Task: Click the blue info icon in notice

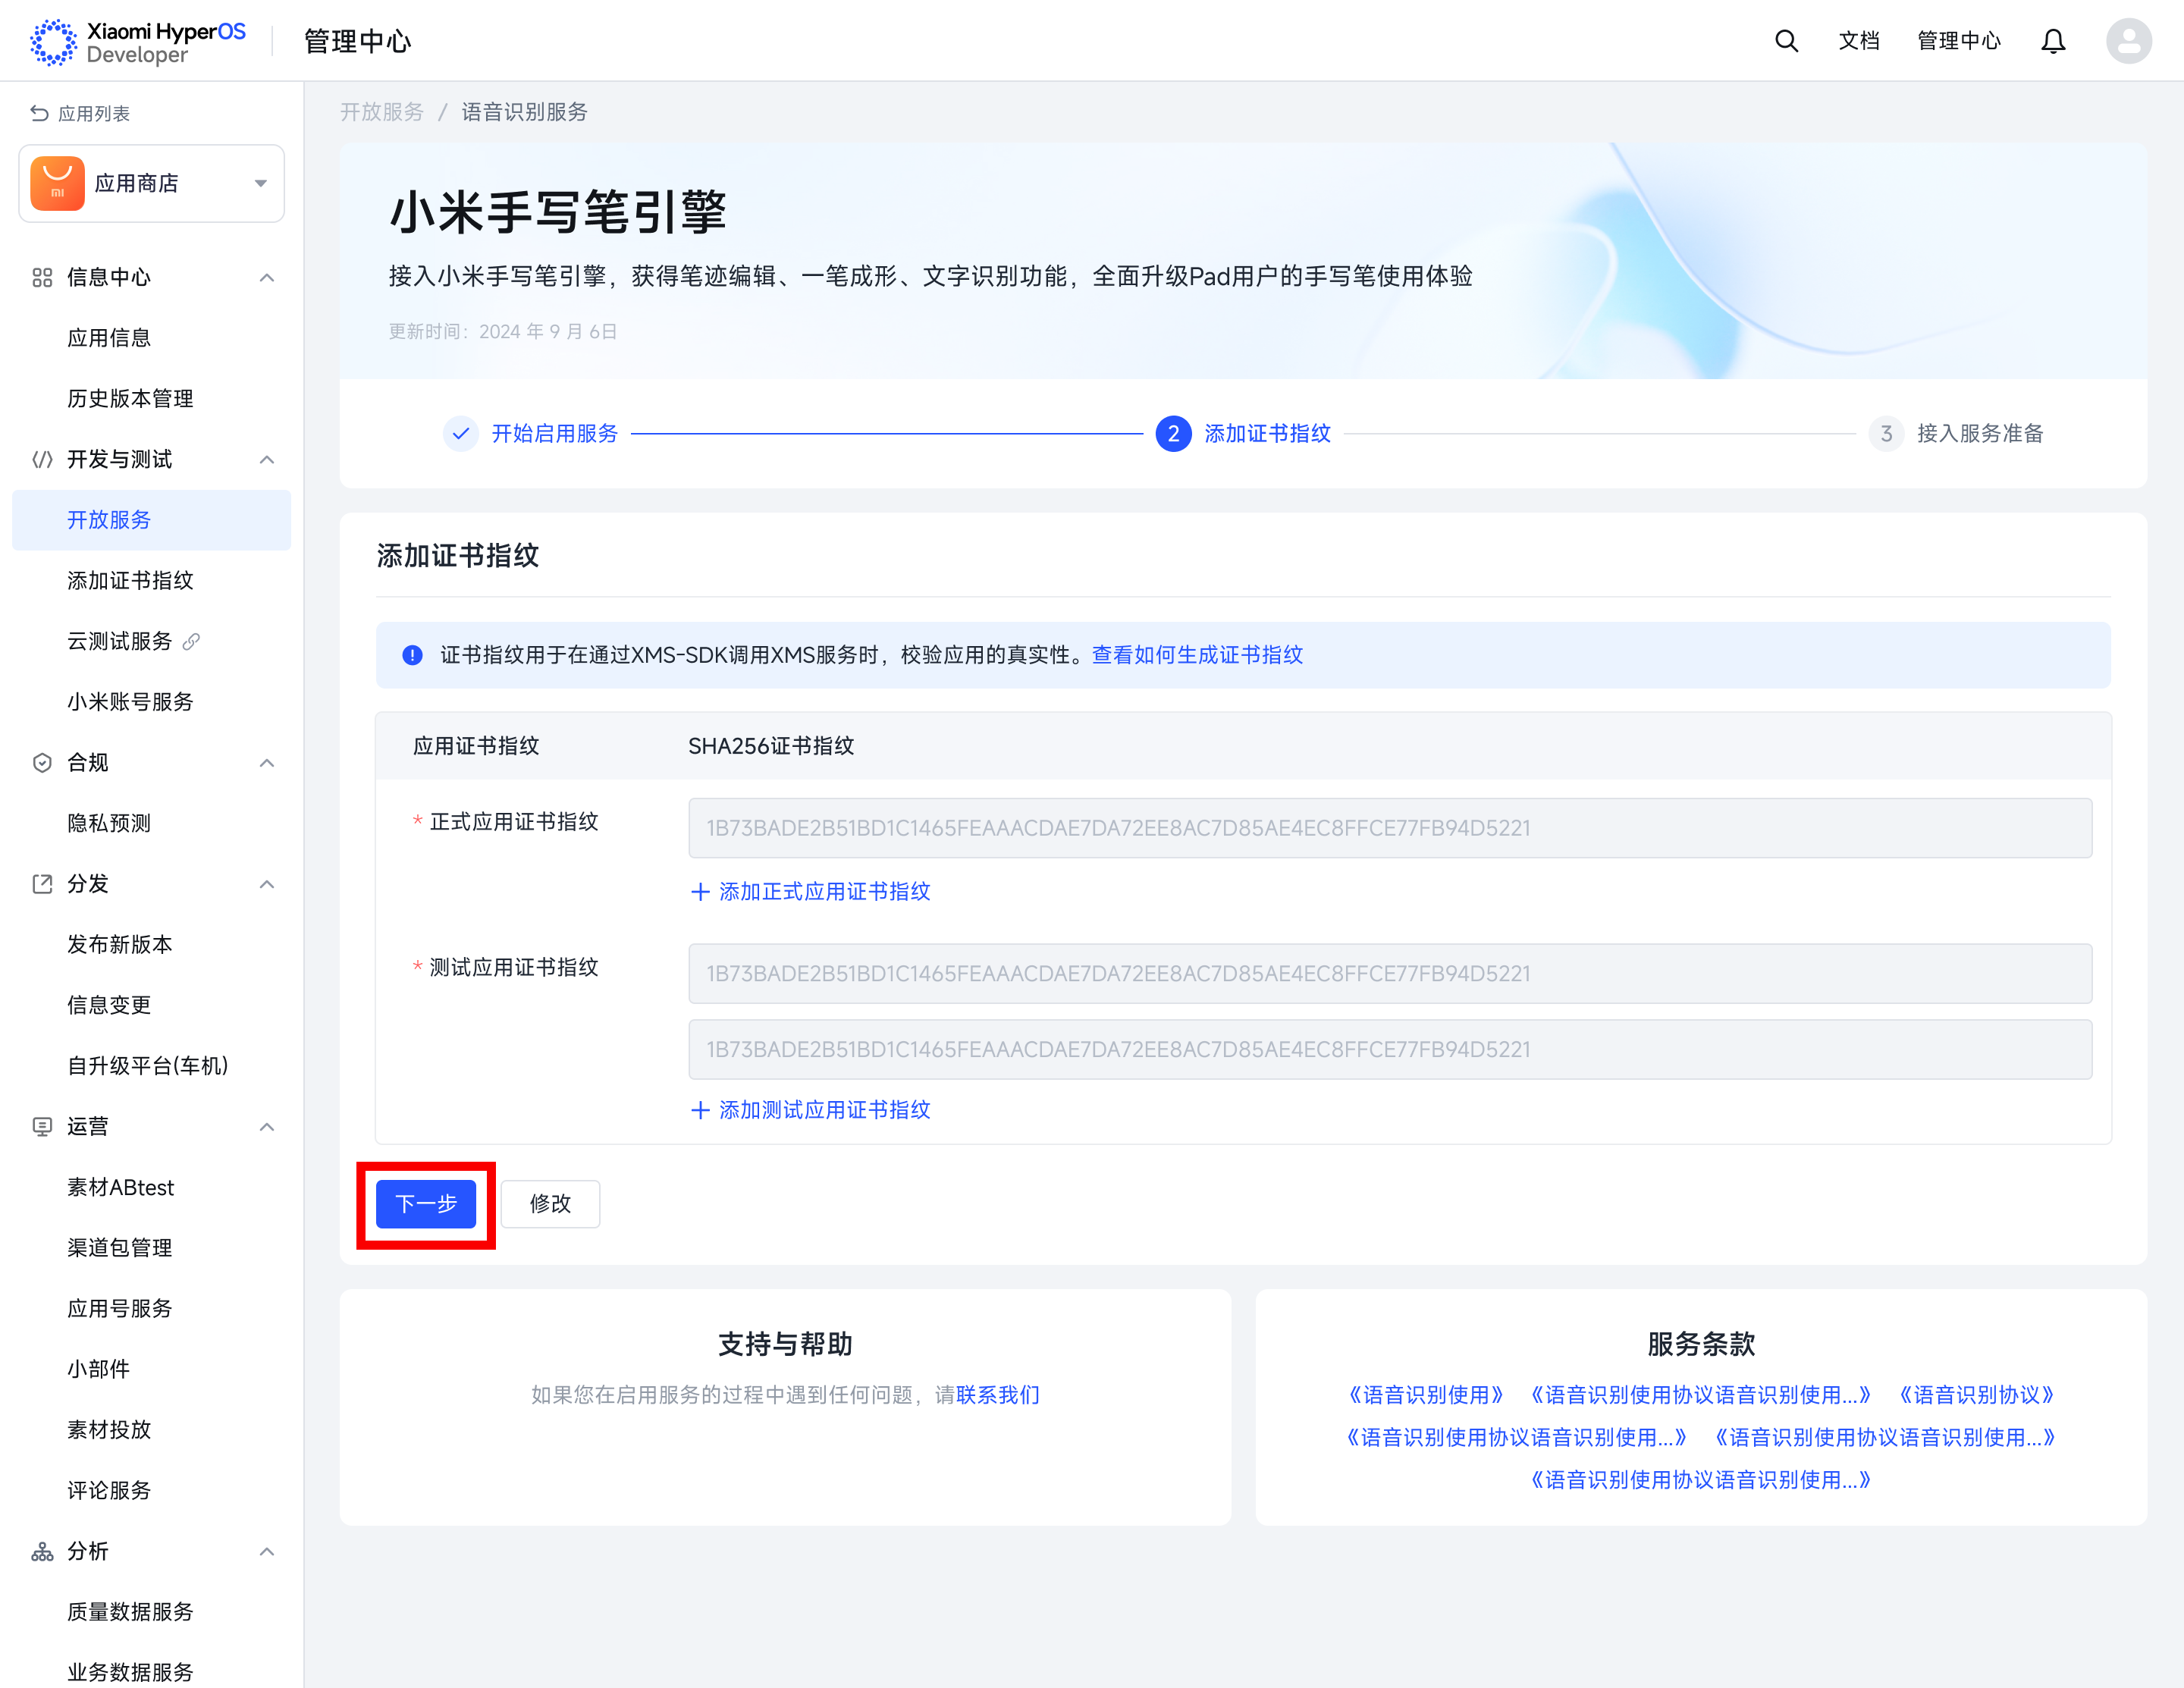Action: click(x=412, y=655)
